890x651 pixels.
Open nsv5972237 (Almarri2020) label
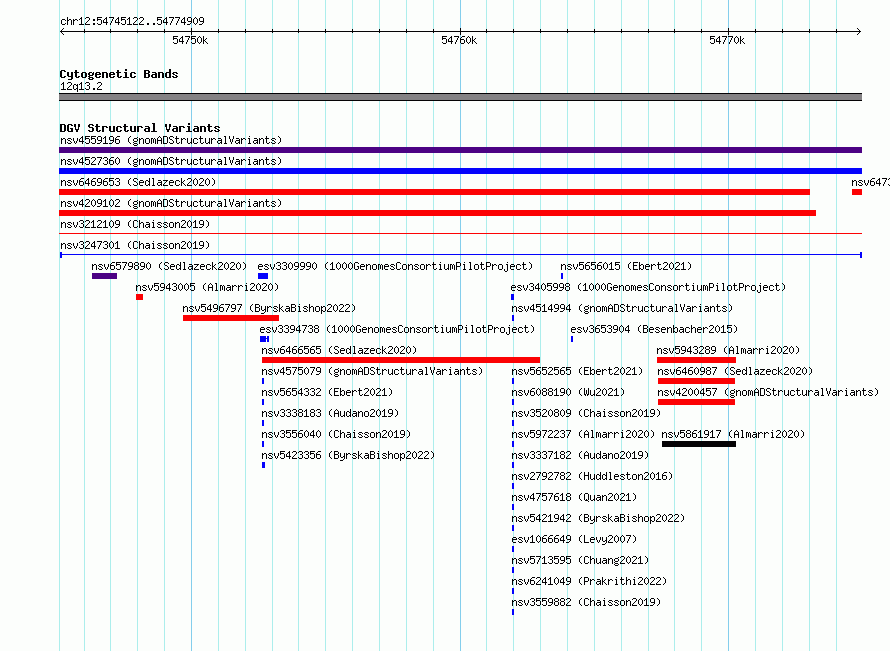(x=583, y=434)
